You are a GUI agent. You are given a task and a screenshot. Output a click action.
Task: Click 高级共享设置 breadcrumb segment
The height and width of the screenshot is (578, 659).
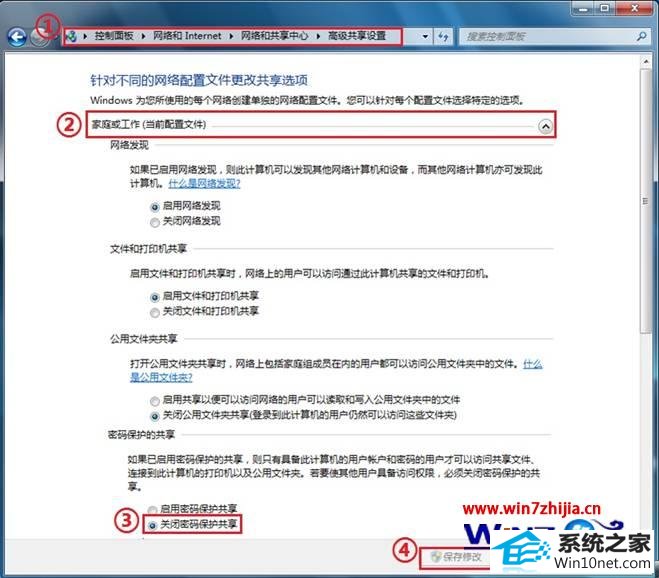(358, 36)
